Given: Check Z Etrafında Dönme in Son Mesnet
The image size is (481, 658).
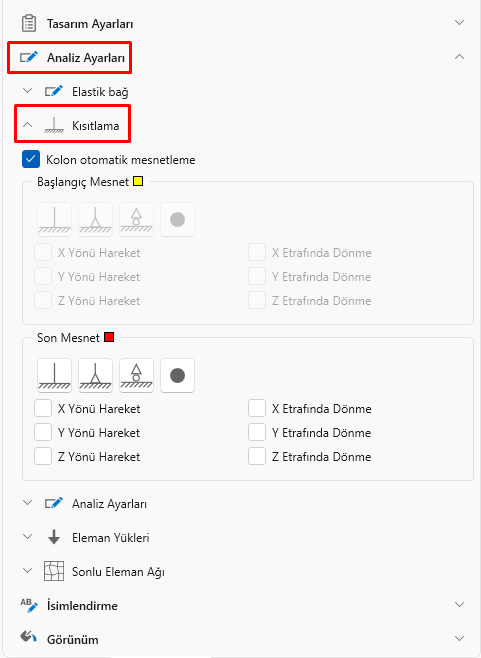Looking at the screenshot, I should tap(257, 456).
